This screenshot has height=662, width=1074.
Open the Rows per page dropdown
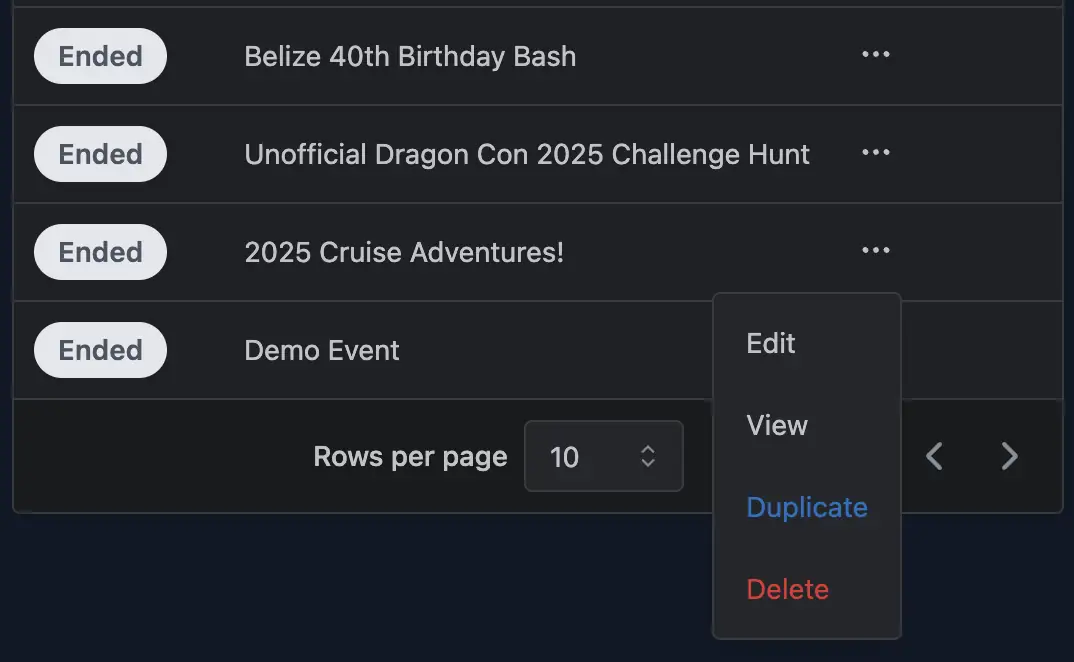(603, 456)
